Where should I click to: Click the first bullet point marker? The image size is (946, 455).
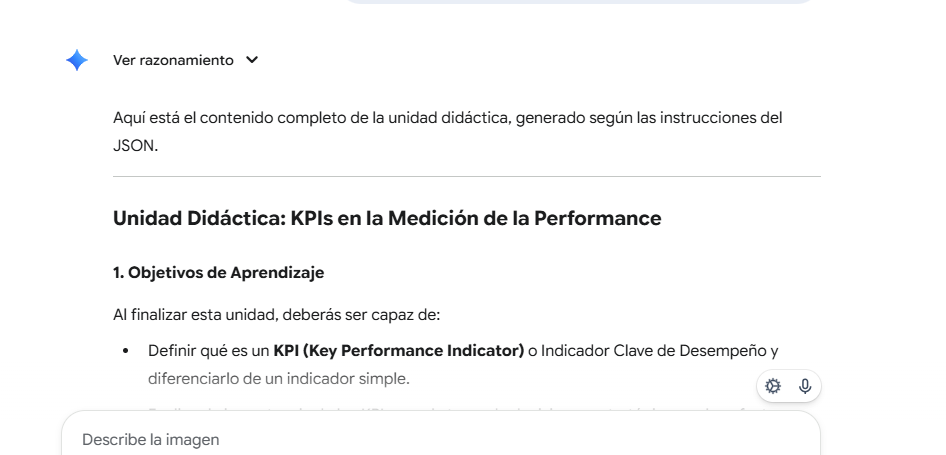[126, 352]
